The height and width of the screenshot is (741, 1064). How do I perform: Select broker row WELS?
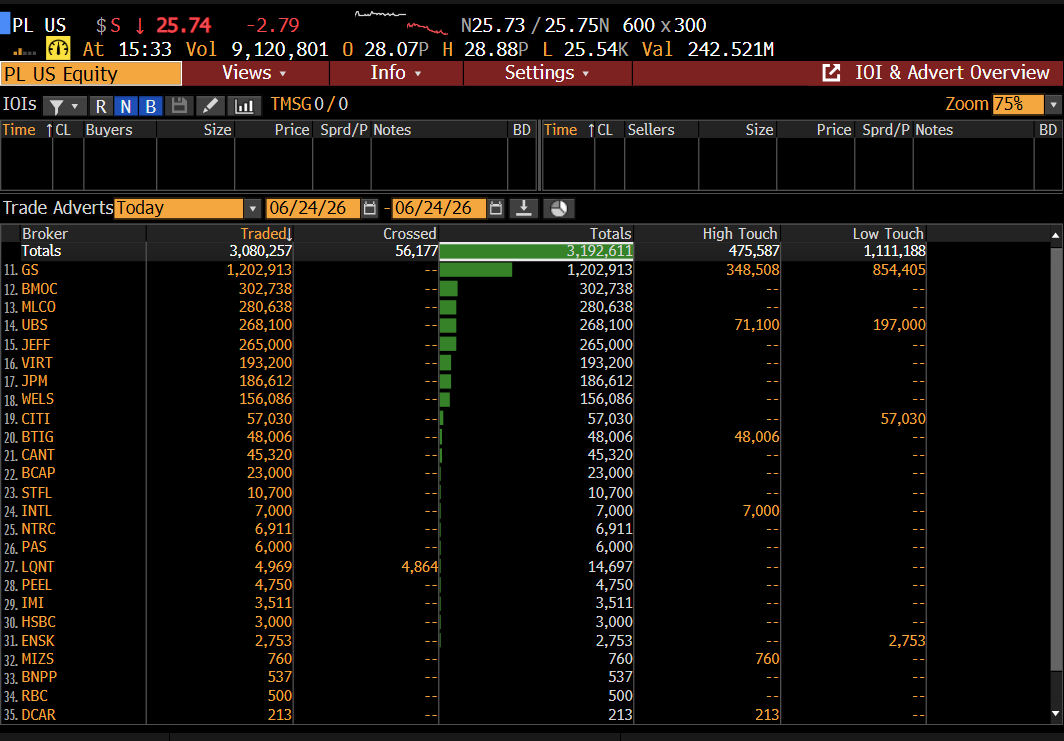[463, 399]
